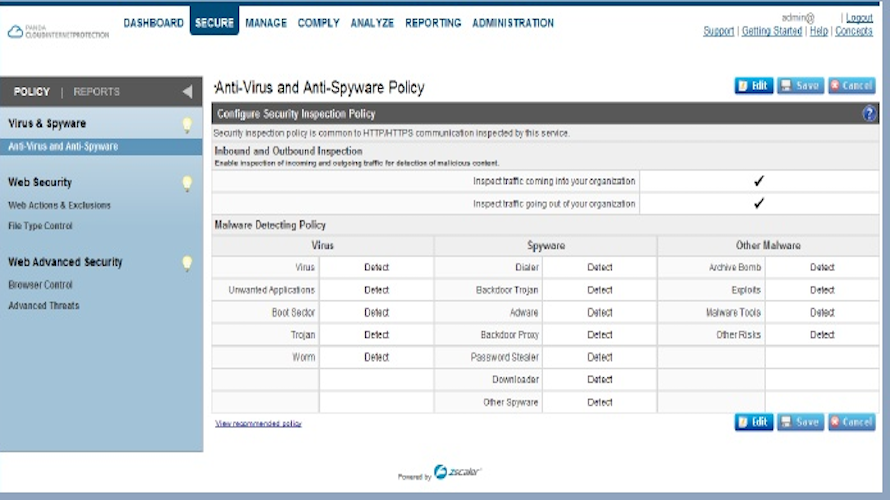890x500 pixels.
Task: Click the blue help question mark icon
Action: point(869,114)
